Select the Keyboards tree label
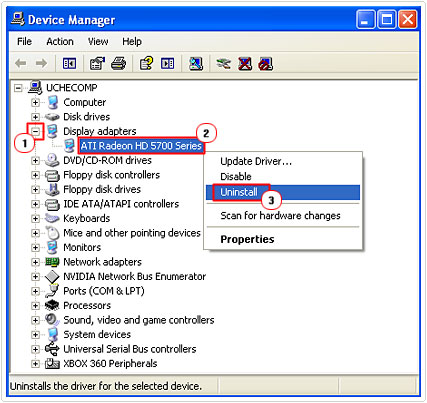The image size is (427, 403). [87, 218]
